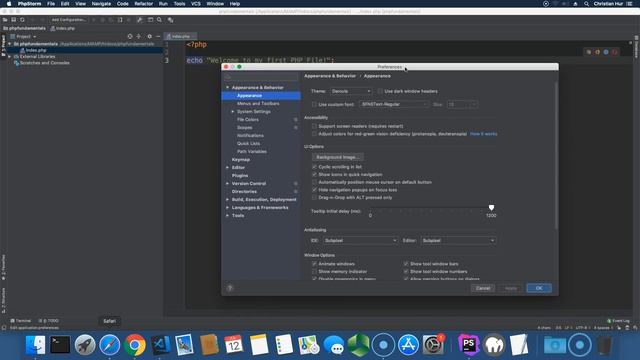Enable Use dark window headers checkbox

(380, 91)
